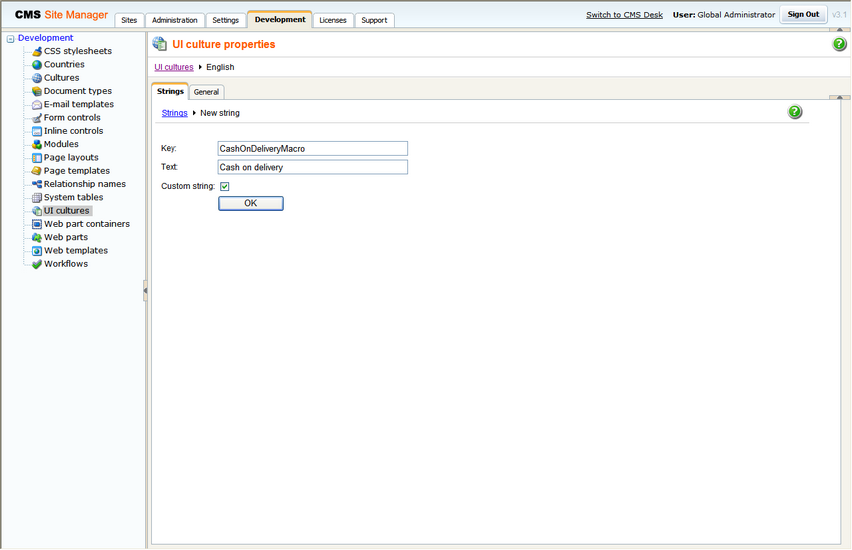Click the Page templates icon
852x550 pixels.
[37, 171]
